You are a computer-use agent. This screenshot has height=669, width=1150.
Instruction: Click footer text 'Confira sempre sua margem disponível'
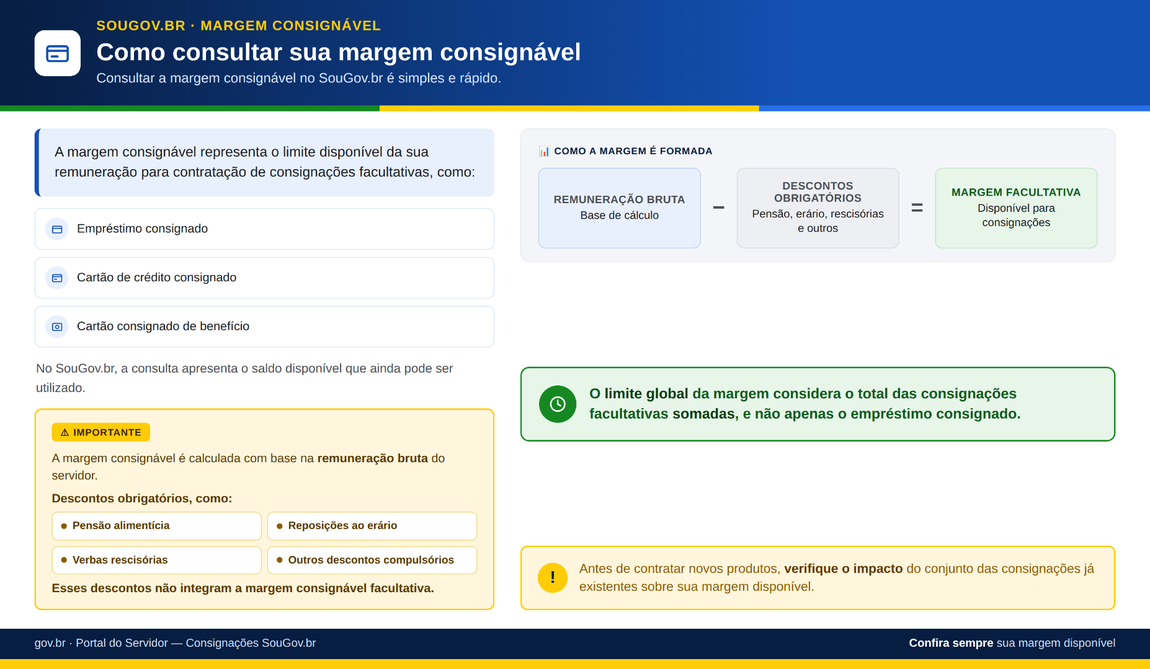coord(1012,643)
